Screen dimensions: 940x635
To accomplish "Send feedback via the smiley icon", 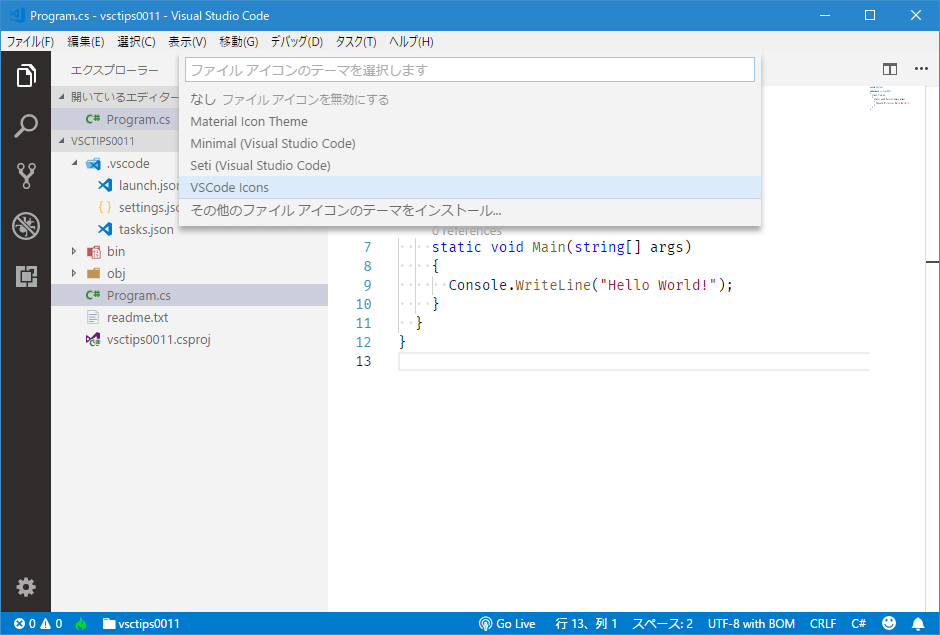I will (889, 623).
